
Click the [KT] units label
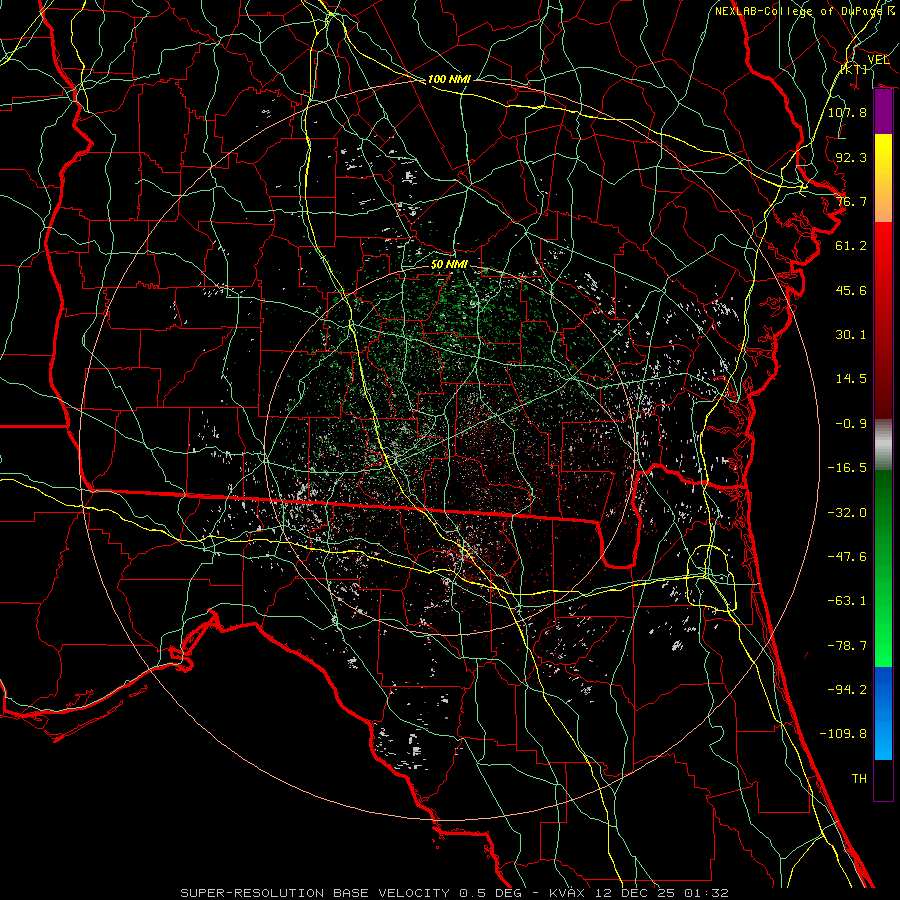point(854,69)
